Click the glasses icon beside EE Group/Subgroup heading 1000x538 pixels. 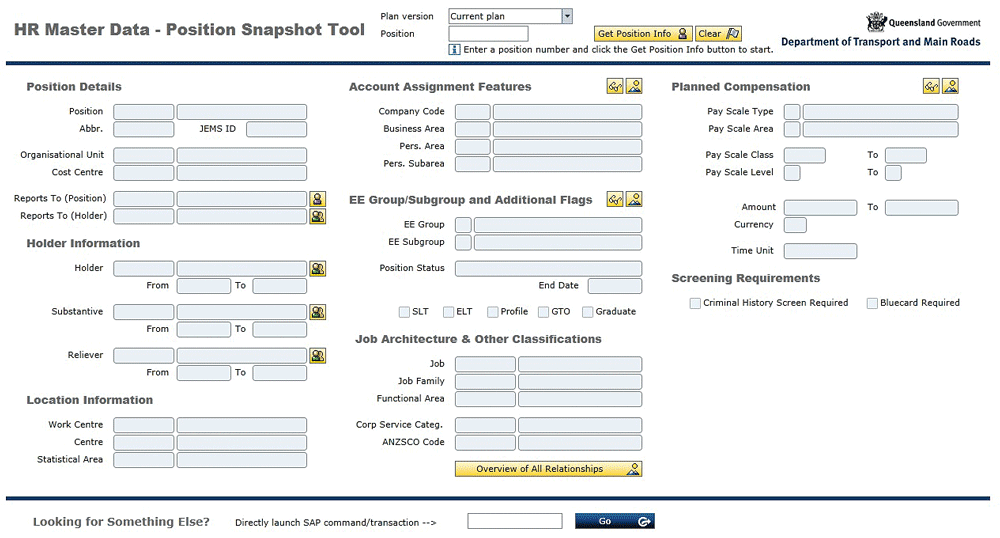pyautogui.click(x=615, y=199)
